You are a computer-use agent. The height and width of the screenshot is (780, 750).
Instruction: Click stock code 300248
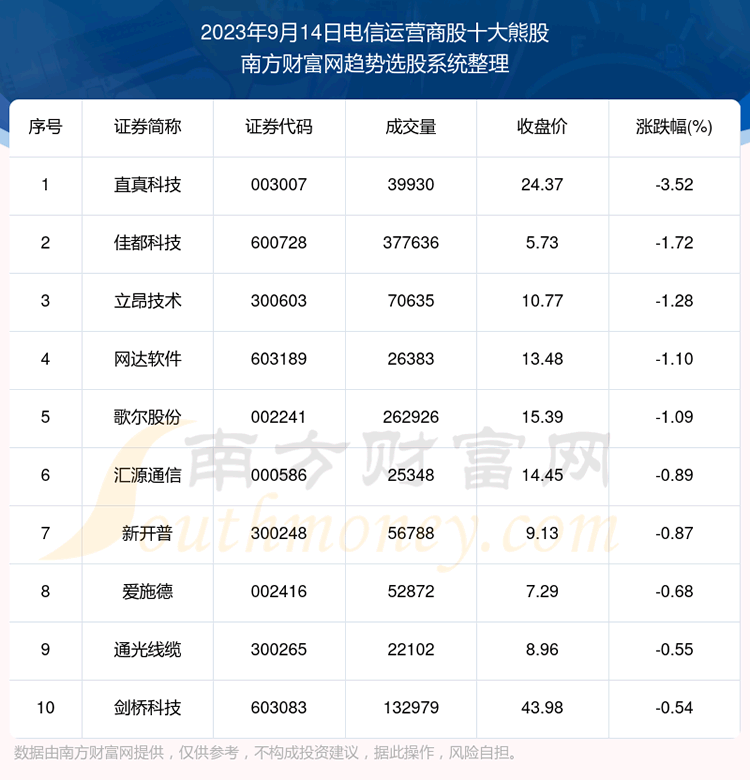[279, 534]
